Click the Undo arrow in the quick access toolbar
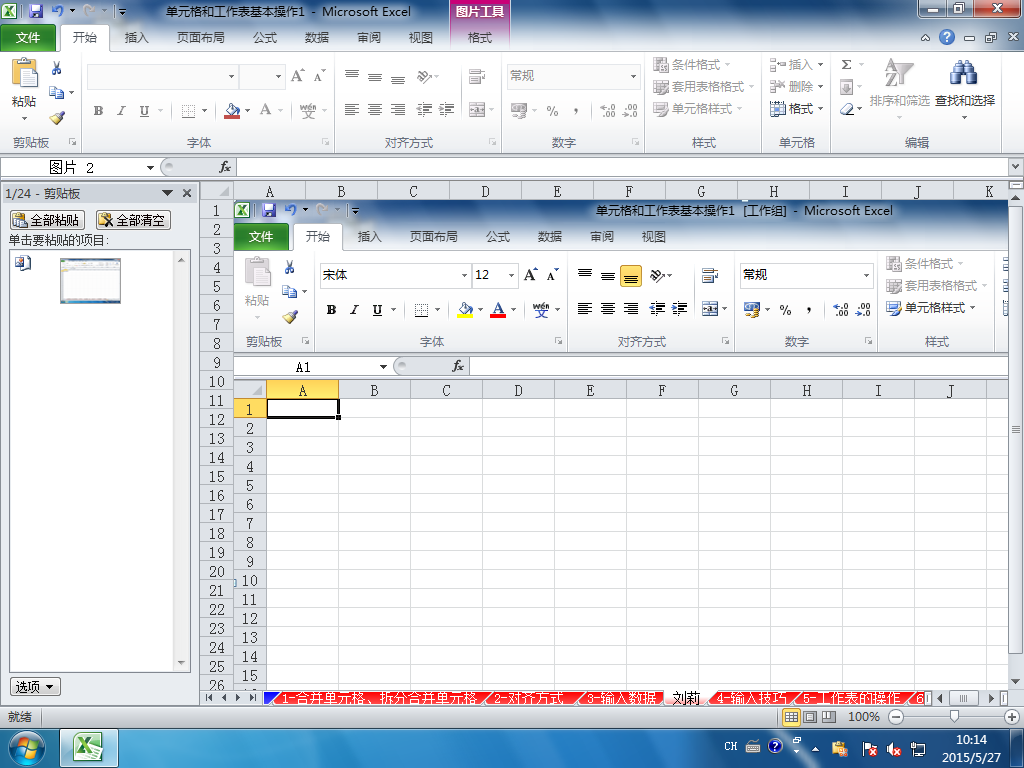Image resolution: width=1024 pixels, height=768 pixels. (57, 11)
